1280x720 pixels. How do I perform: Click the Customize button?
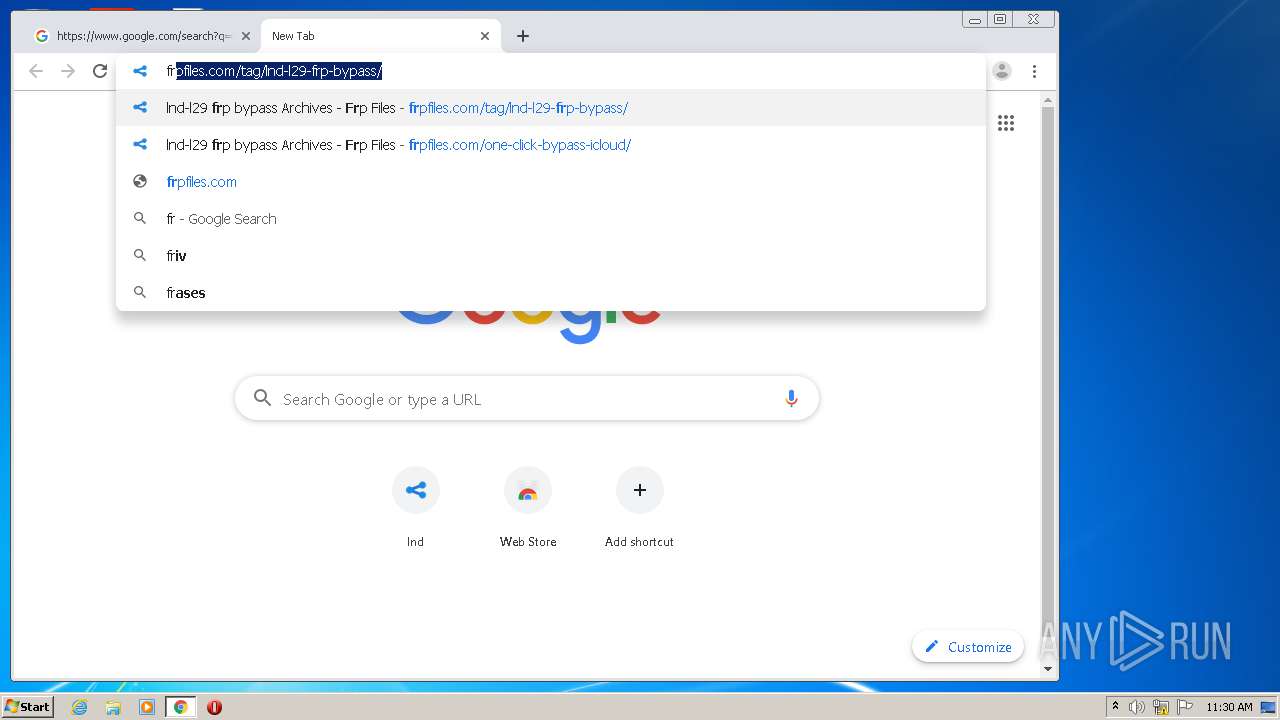point(968,647)
